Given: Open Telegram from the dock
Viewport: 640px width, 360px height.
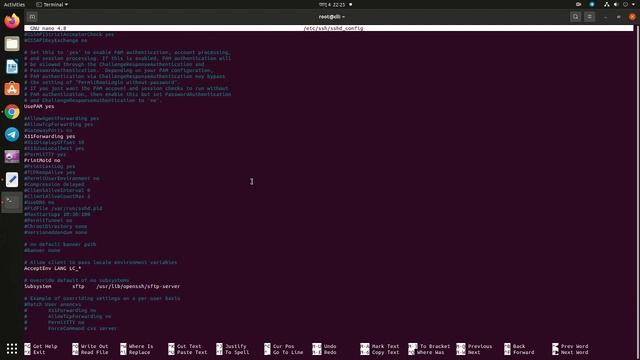Looking at the screenshot, I should [x=12, y=134].
